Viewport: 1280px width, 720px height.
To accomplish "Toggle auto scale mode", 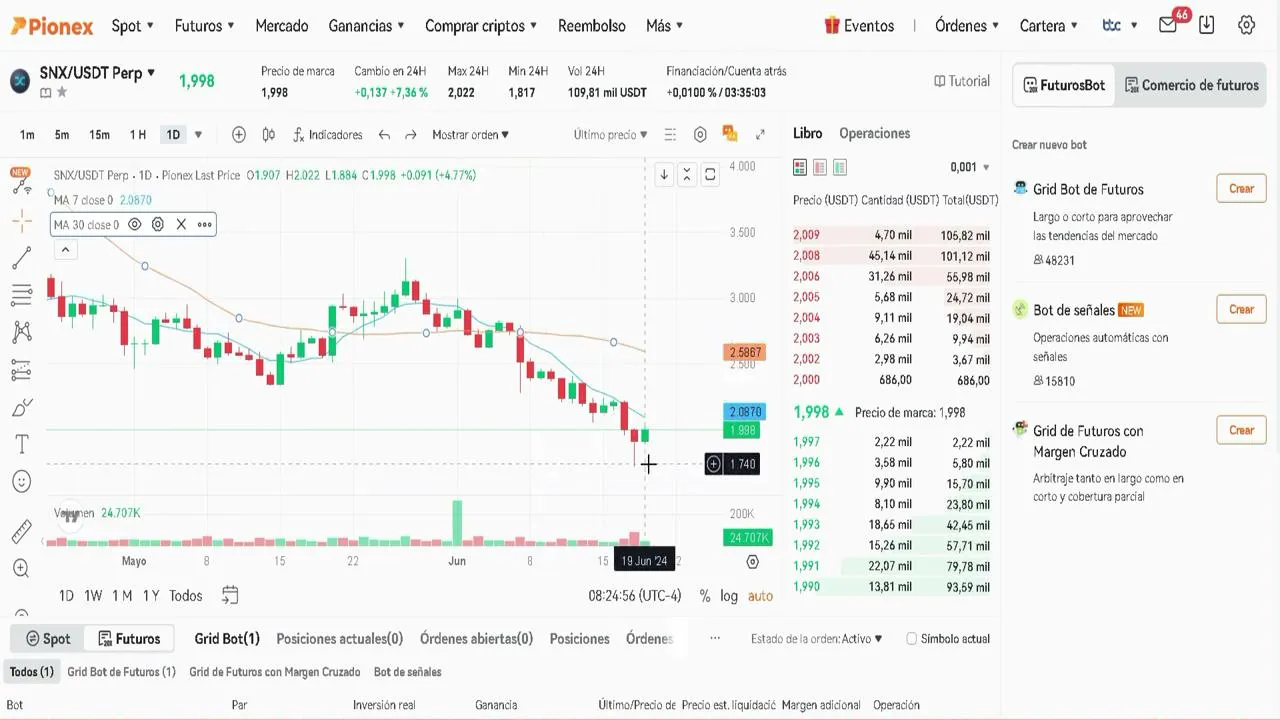I will click(x=760, y=596).
